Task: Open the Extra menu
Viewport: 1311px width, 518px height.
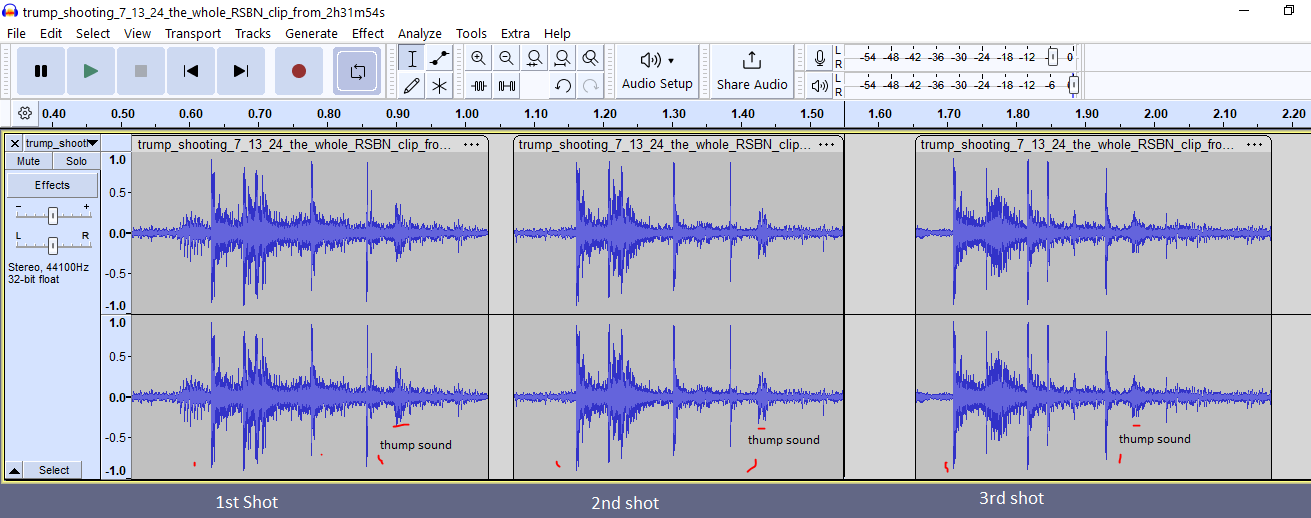Action: [x=516, y=33]
